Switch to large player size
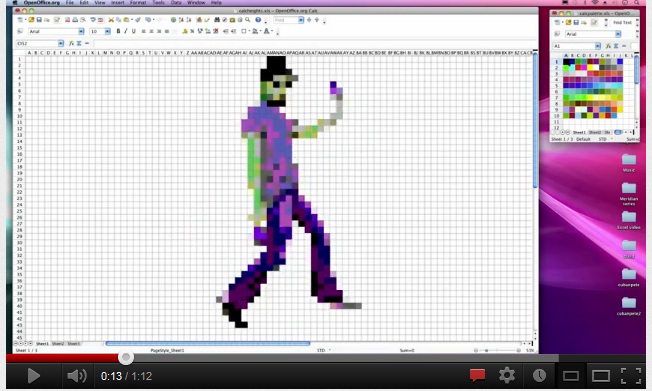The image size is (652, 391). pos(601,376)
